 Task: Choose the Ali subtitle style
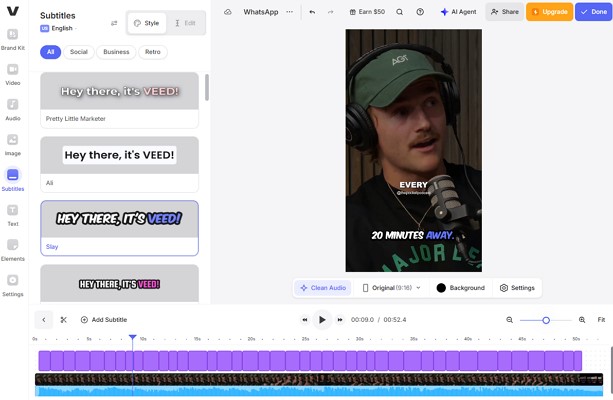tap(119, 164)
